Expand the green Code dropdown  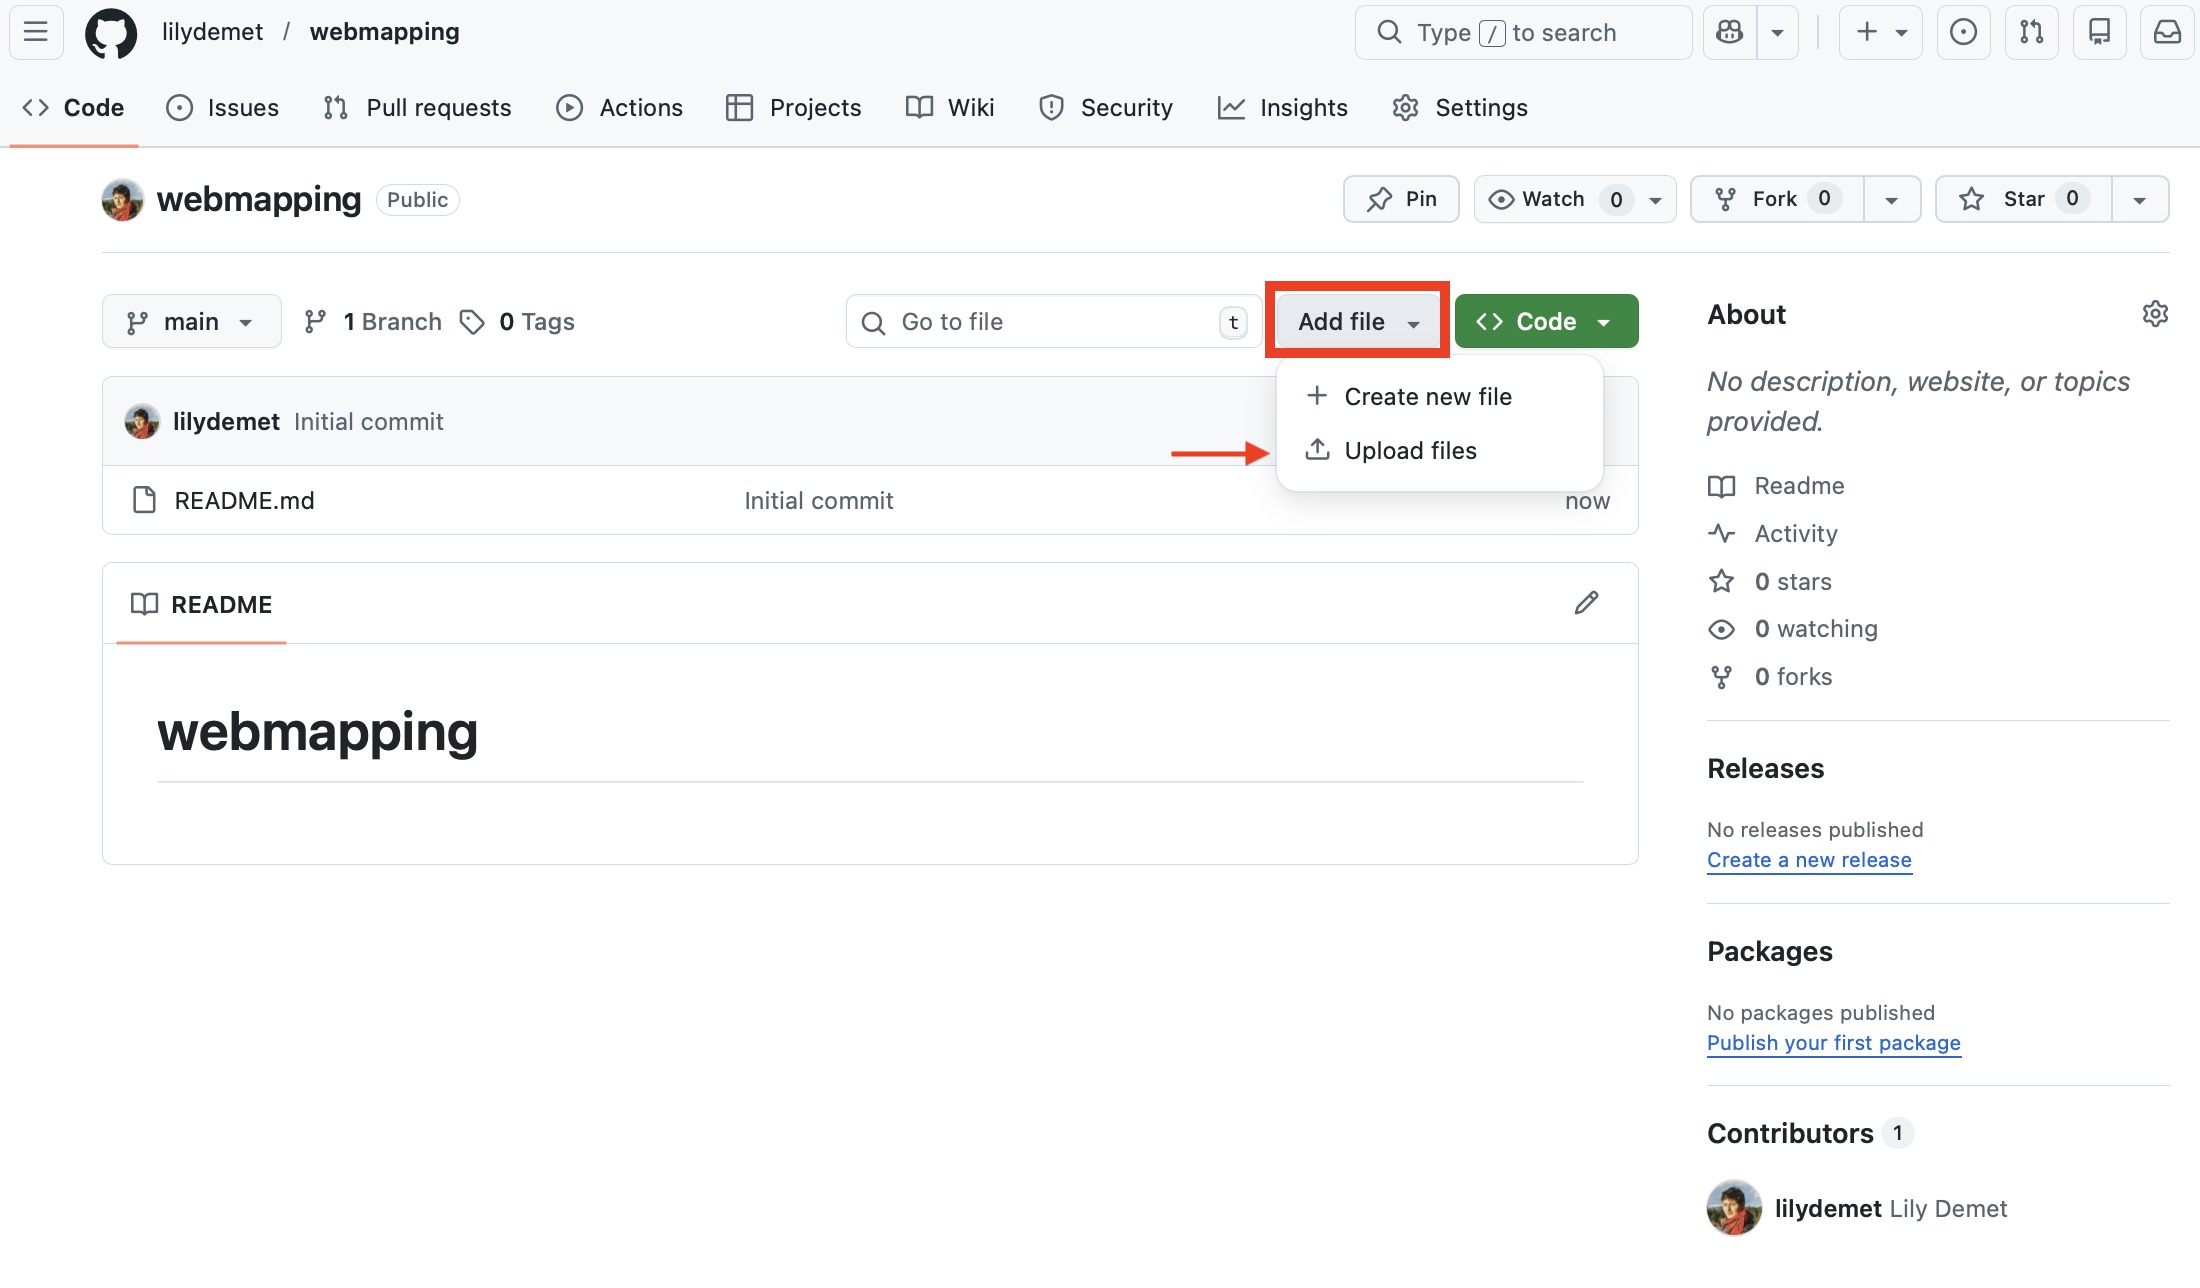pos(1545,322)
